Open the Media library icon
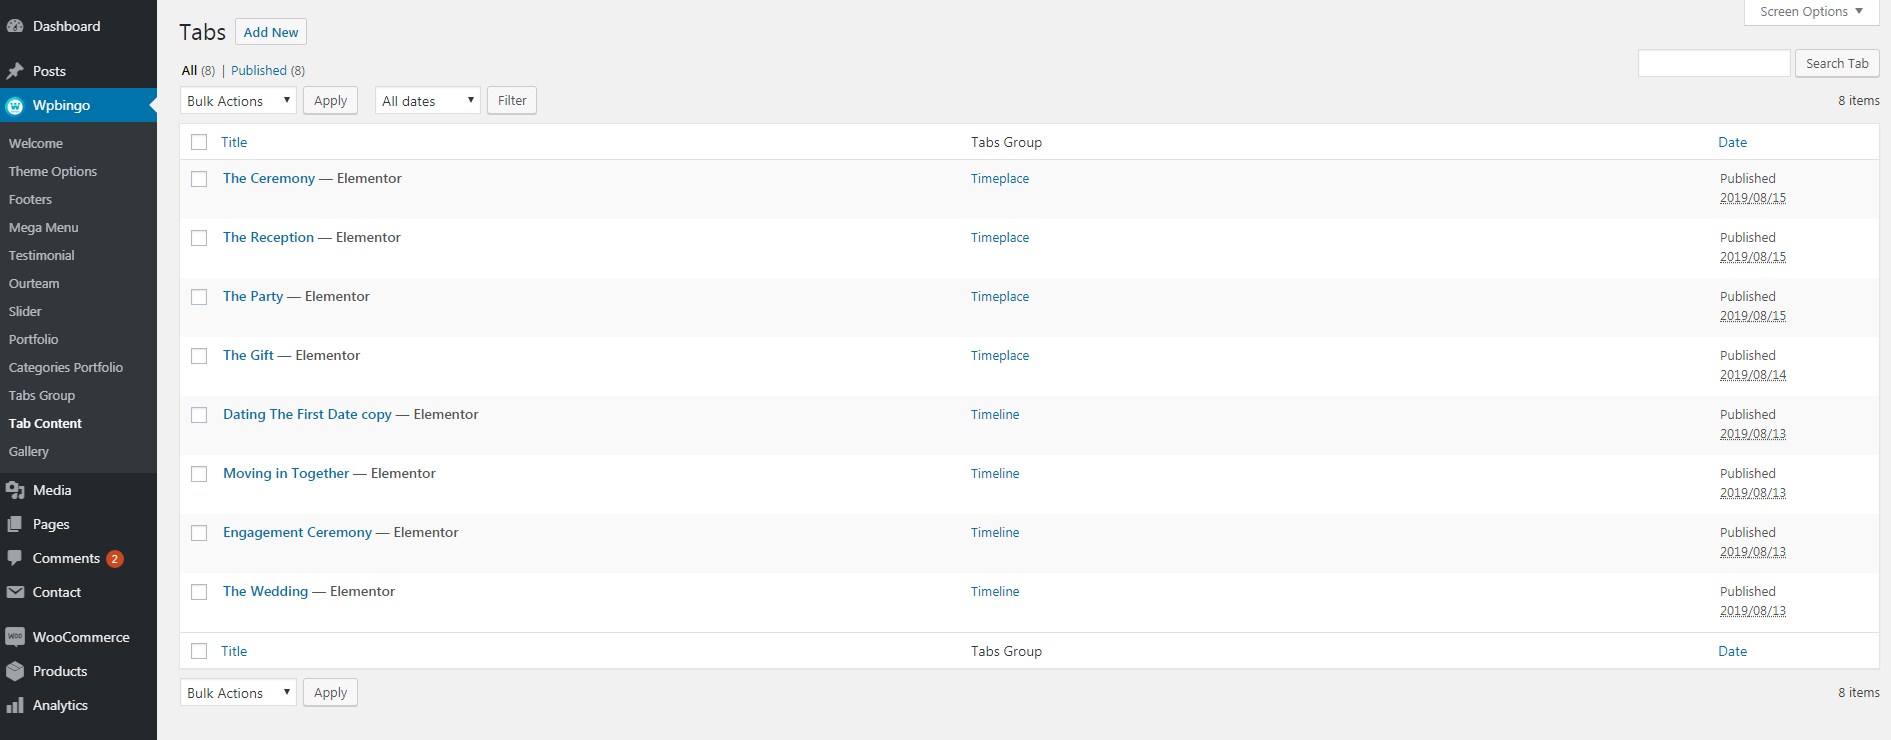The width and height of the screenshot is (1891, 740). coord(15,490)
